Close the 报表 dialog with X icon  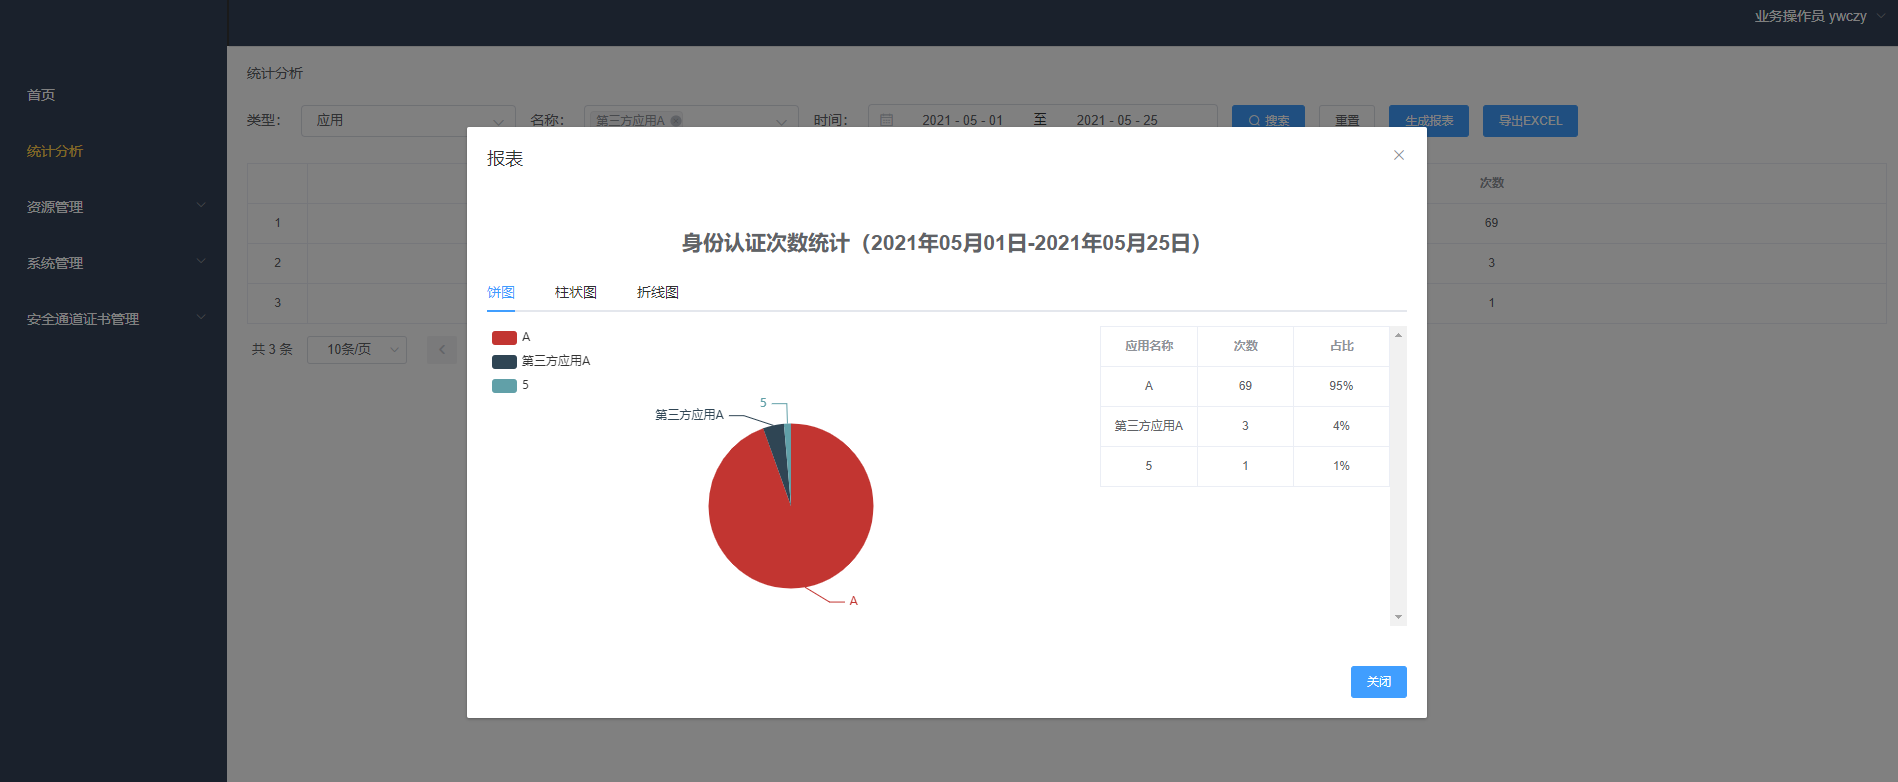1399,155
